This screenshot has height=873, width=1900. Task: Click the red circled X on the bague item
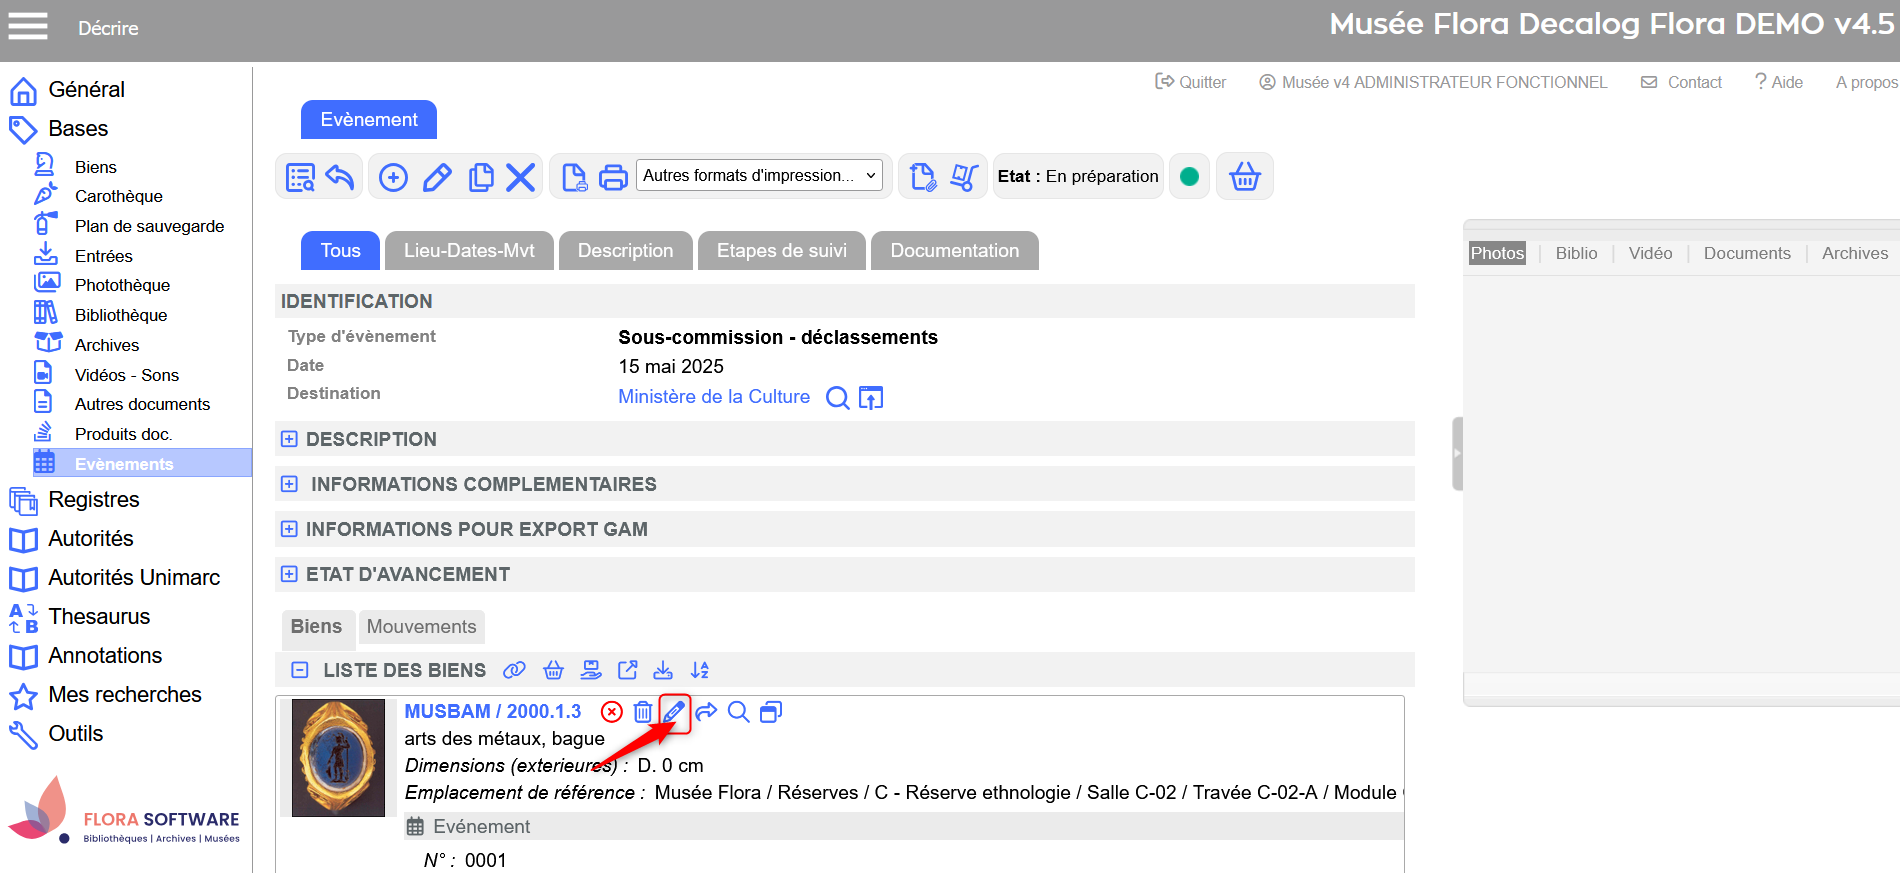pos(612,712)
